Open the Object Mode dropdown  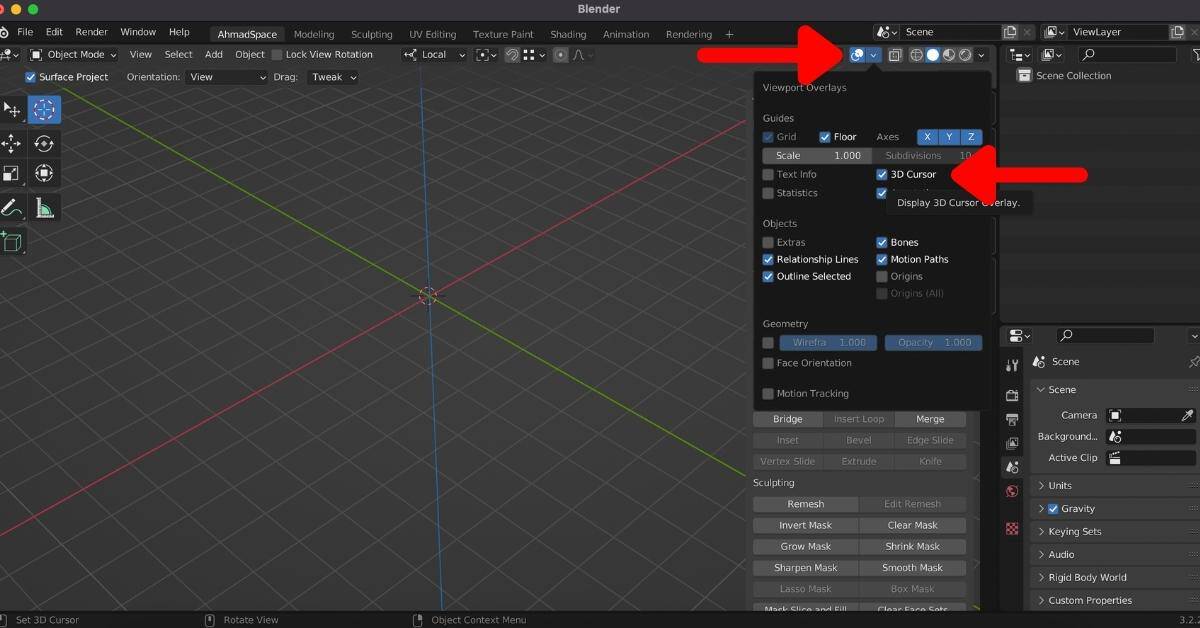[x=72, y=54]
